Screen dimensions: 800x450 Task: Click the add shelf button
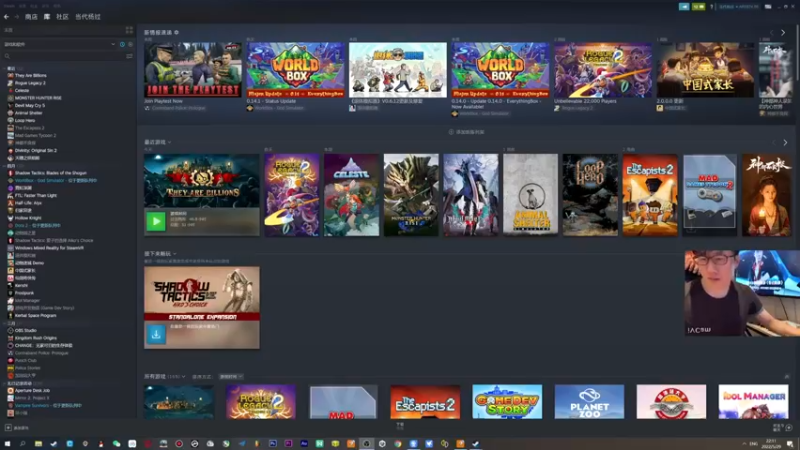click(466, 132)
